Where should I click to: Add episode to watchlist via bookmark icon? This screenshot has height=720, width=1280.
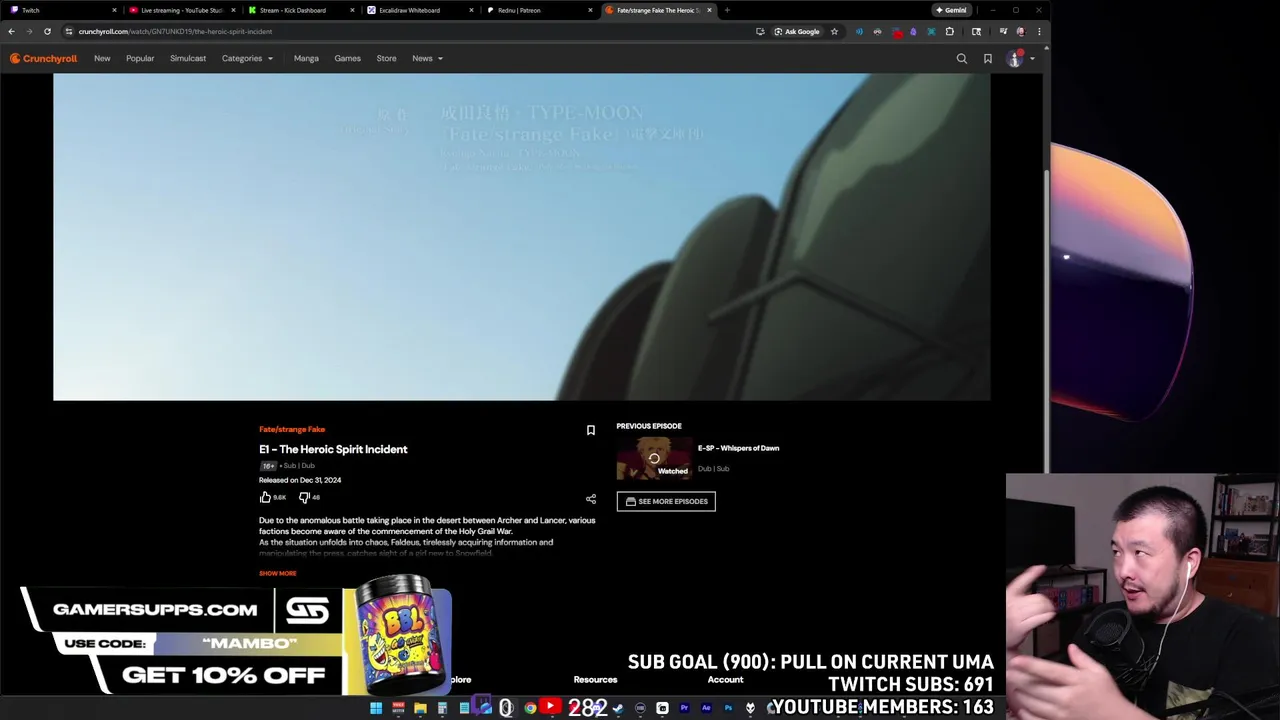coord(591,430)
